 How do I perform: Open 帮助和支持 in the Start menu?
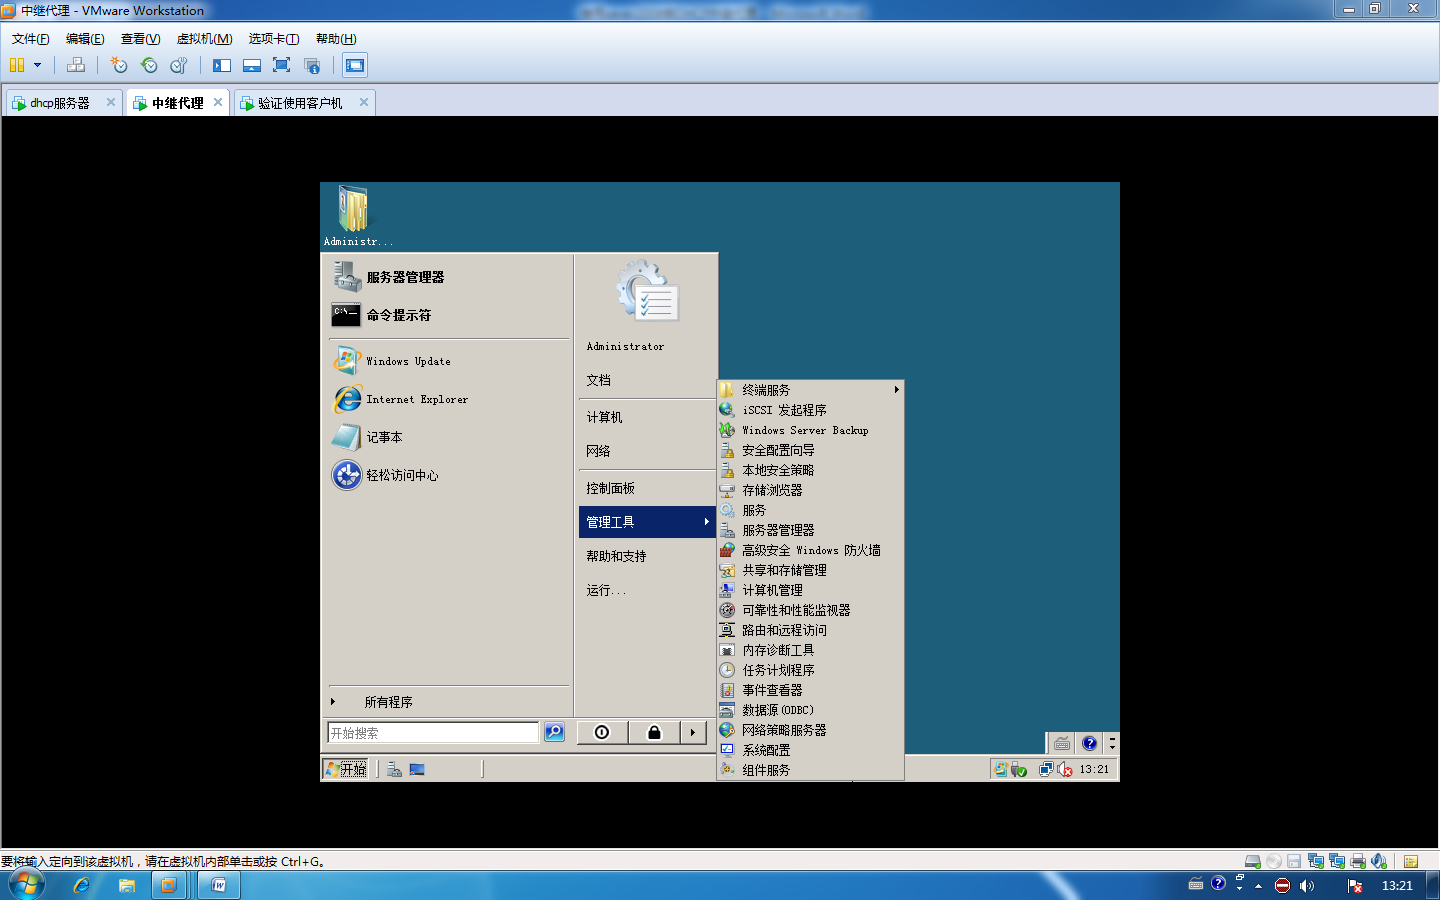[646, 556]
